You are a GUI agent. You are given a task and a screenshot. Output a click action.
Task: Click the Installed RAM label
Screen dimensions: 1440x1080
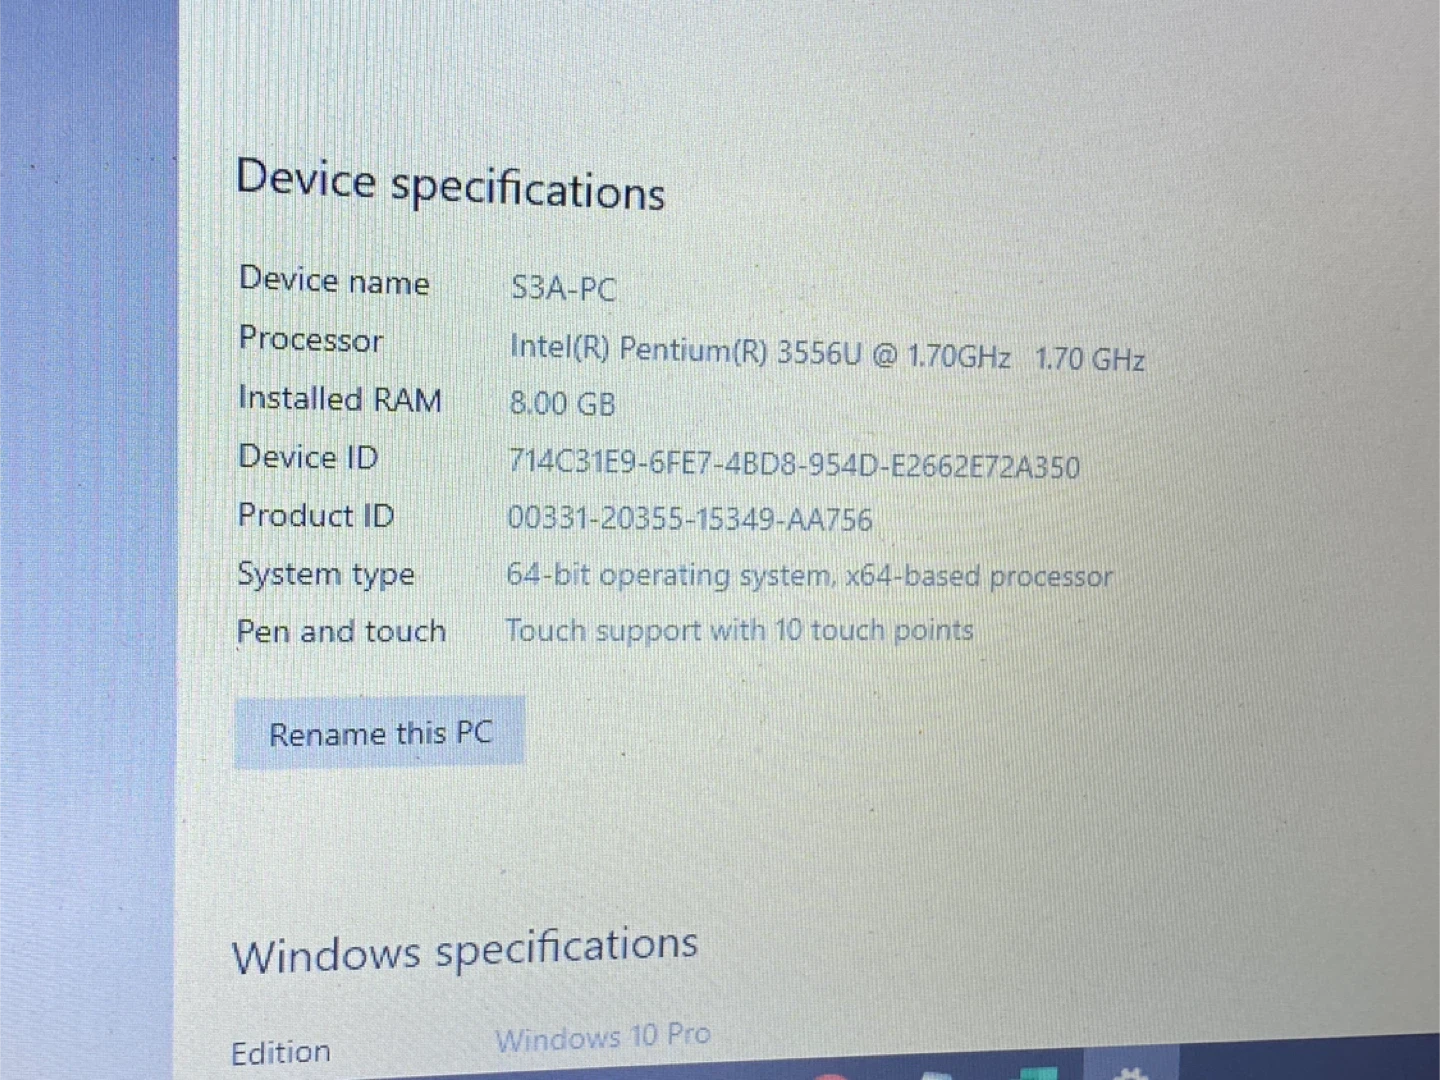point(340,398)
